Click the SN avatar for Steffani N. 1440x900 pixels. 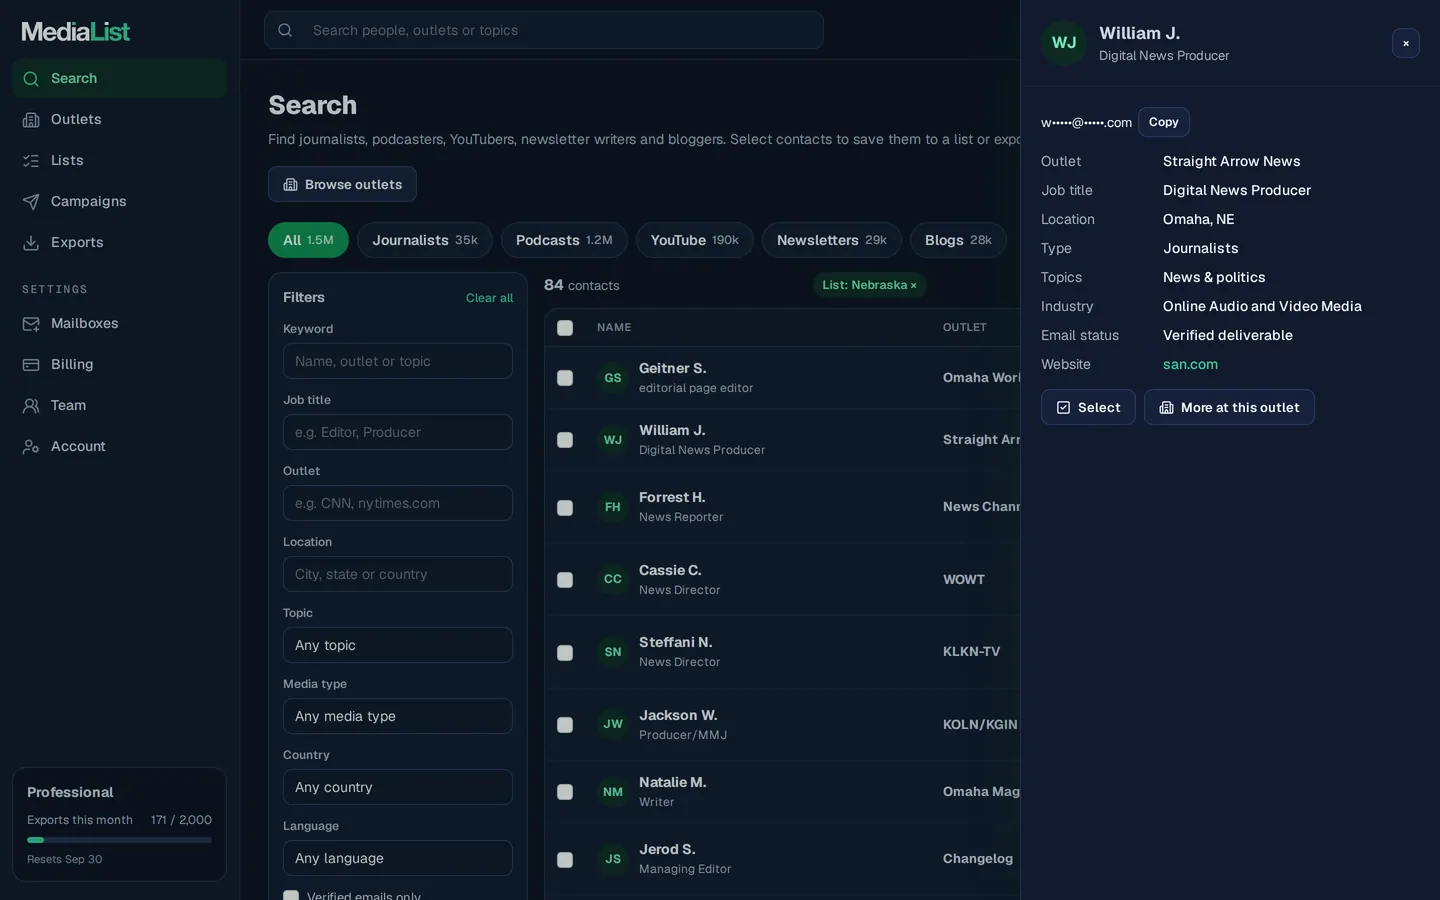pos(613,652)
